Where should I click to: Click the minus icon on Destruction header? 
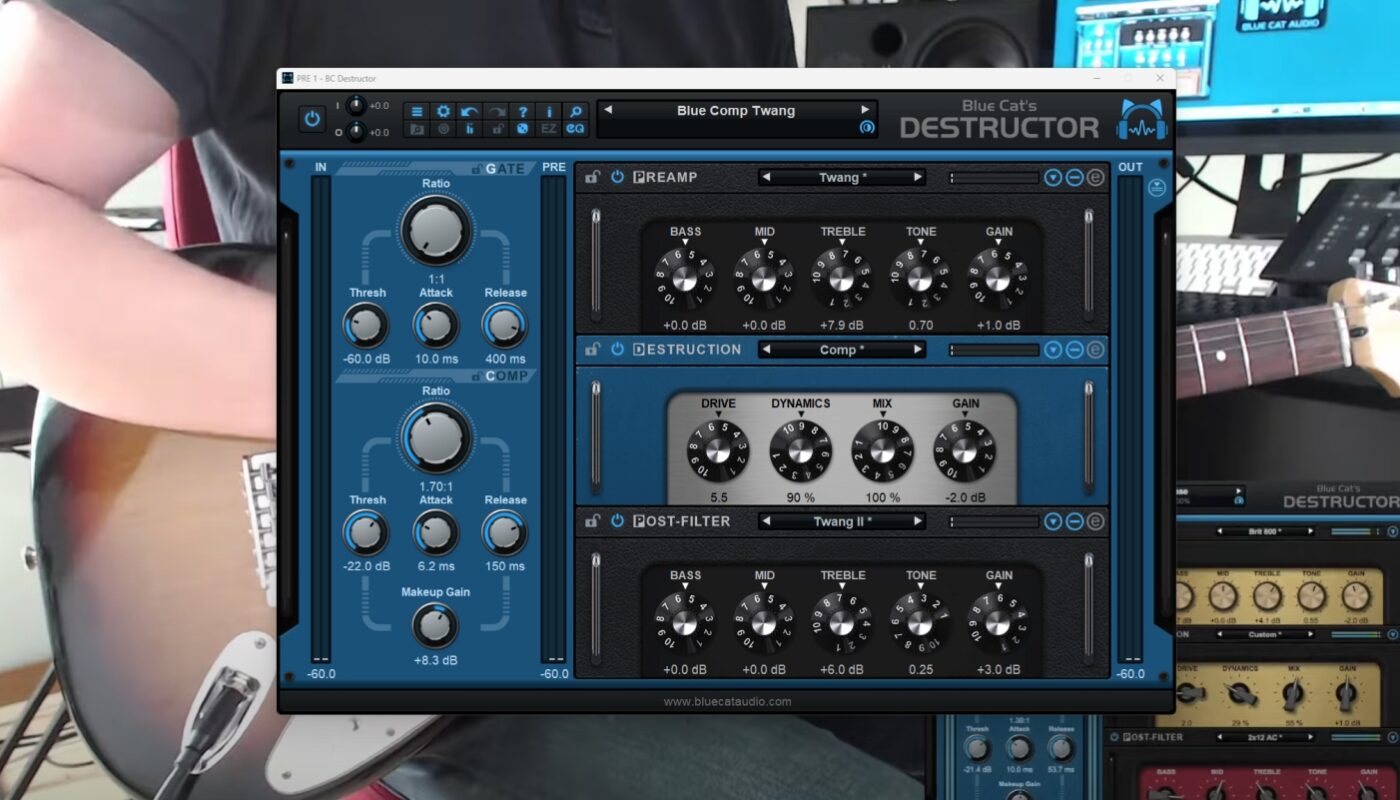pyautogui.click(x=1074, y=350)
